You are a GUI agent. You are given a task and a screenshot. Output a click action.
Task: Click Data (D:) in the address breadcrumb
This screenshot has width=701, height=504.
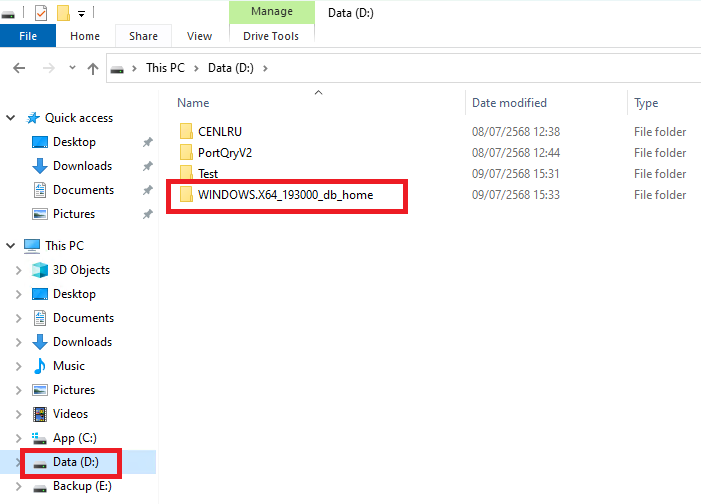tap(231, 68)
